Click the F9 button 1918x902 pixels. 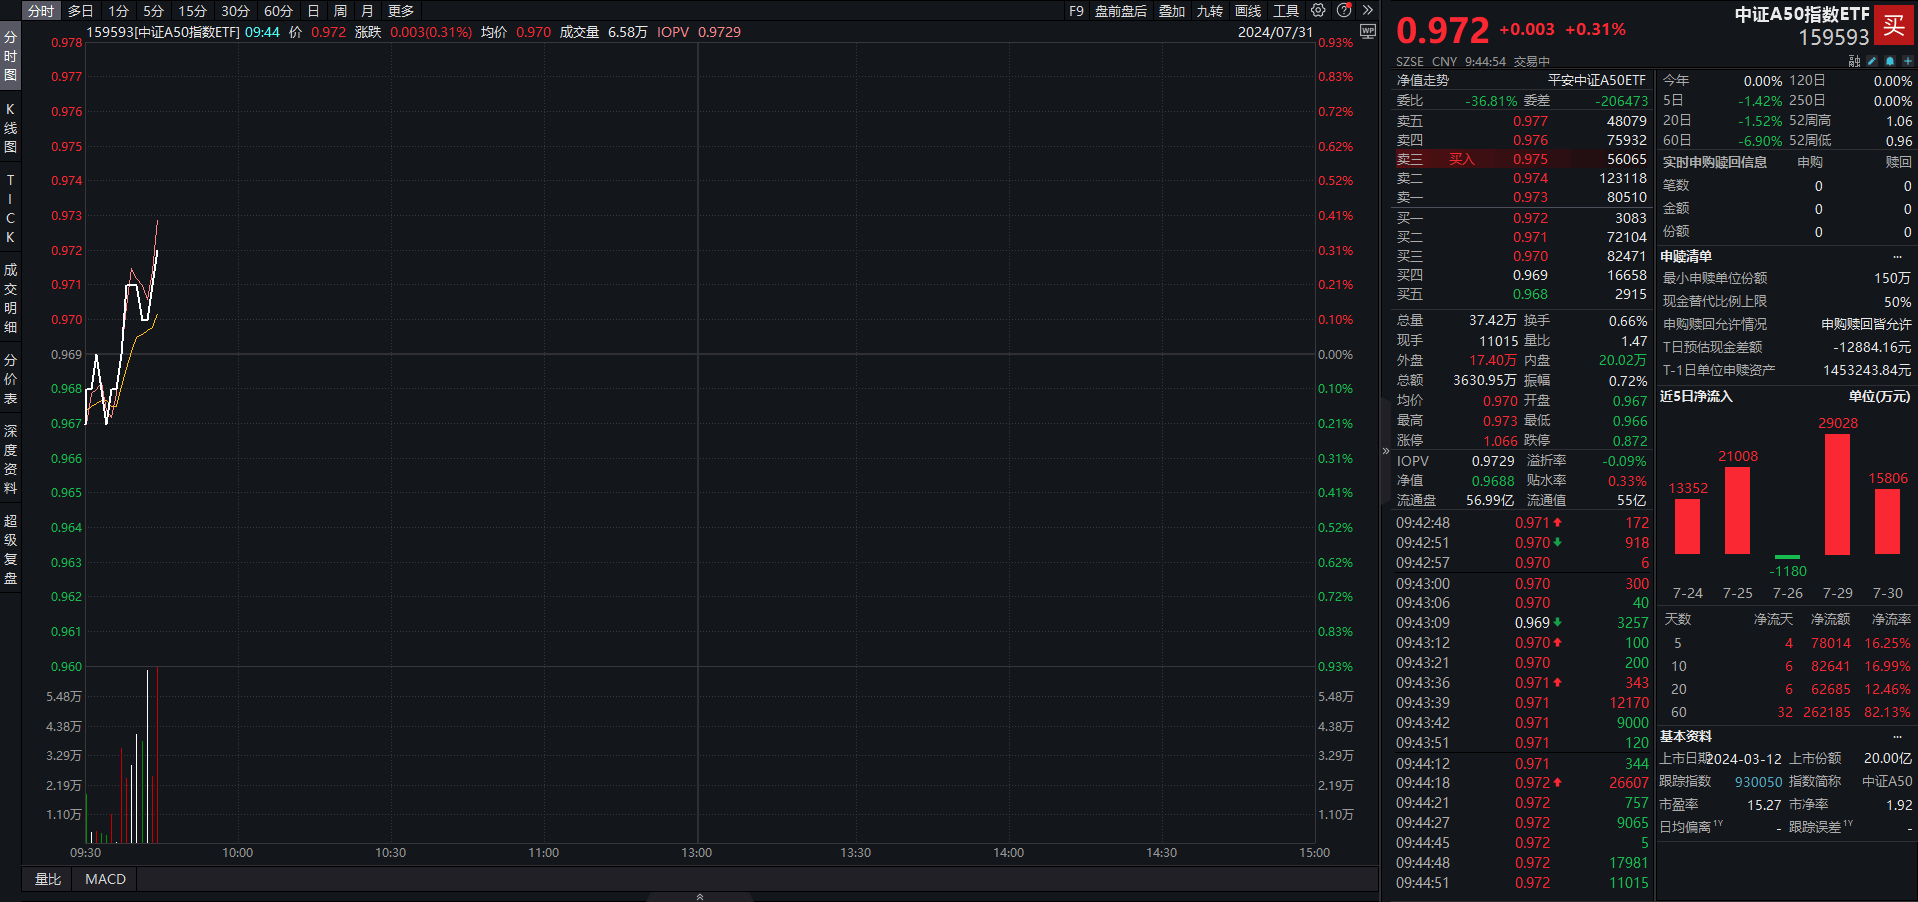point(1076,11)
